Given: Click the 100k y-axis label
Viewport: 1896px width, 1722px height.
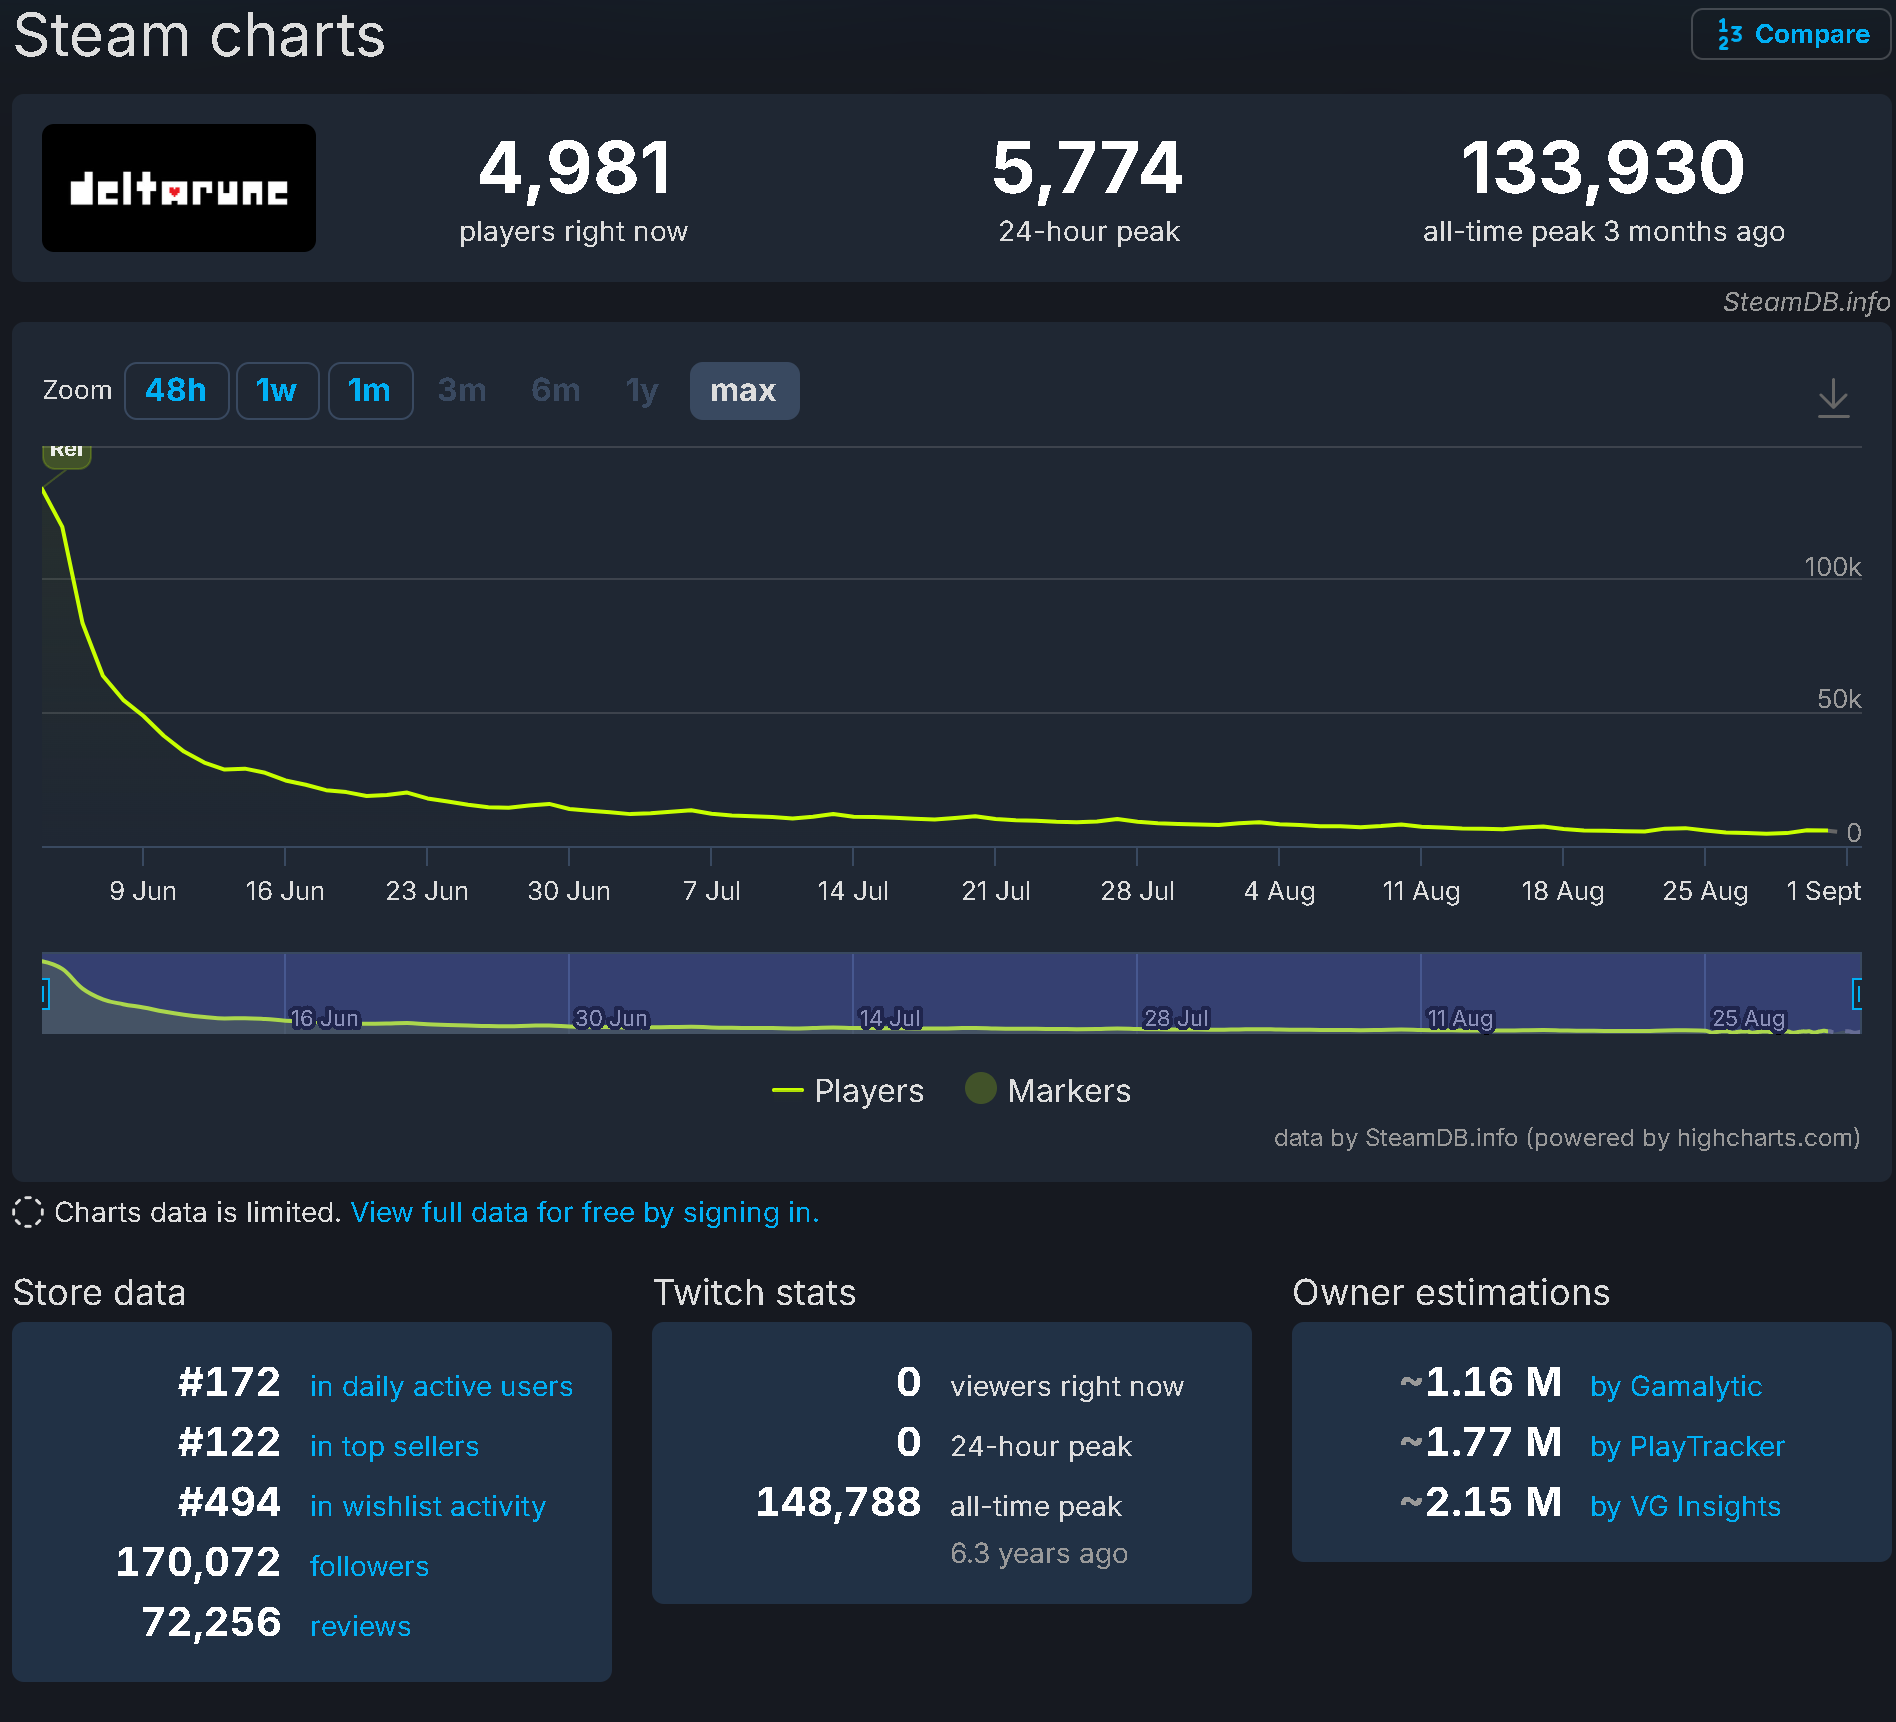Looking at the screenshot, I should click(x=1832, y=567).
